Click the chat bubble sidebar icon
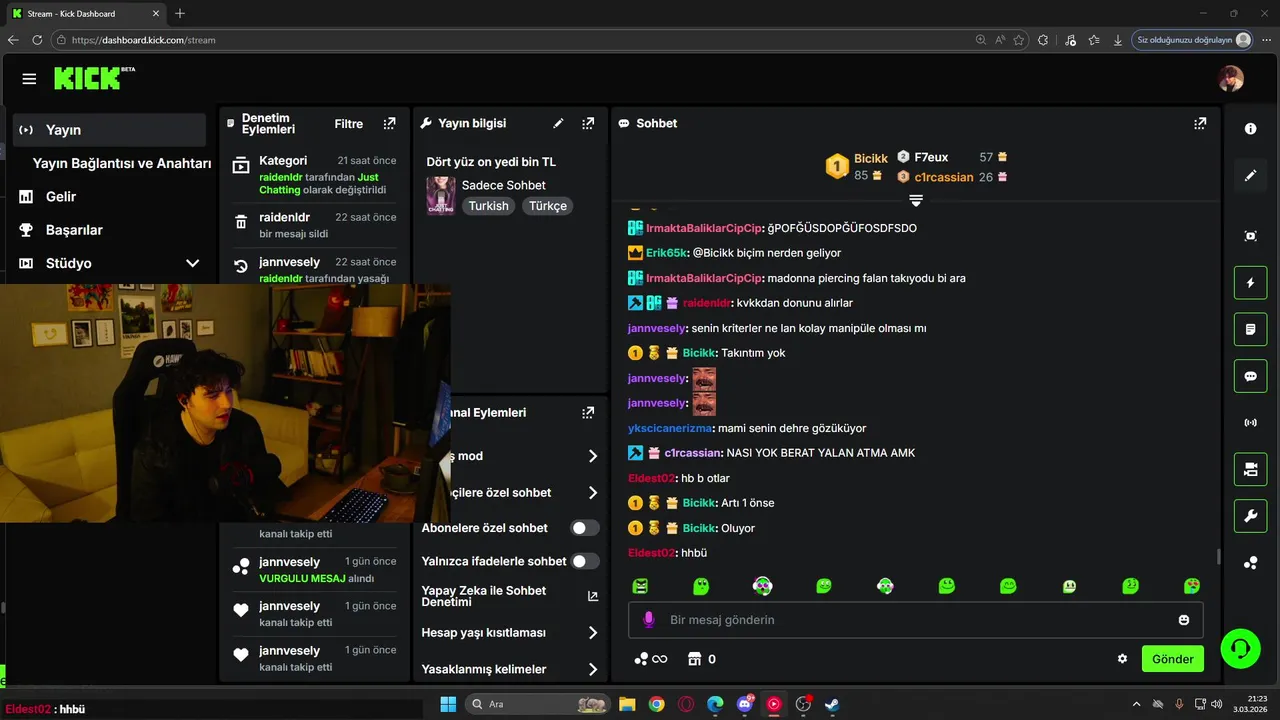 pos(1250,376)
